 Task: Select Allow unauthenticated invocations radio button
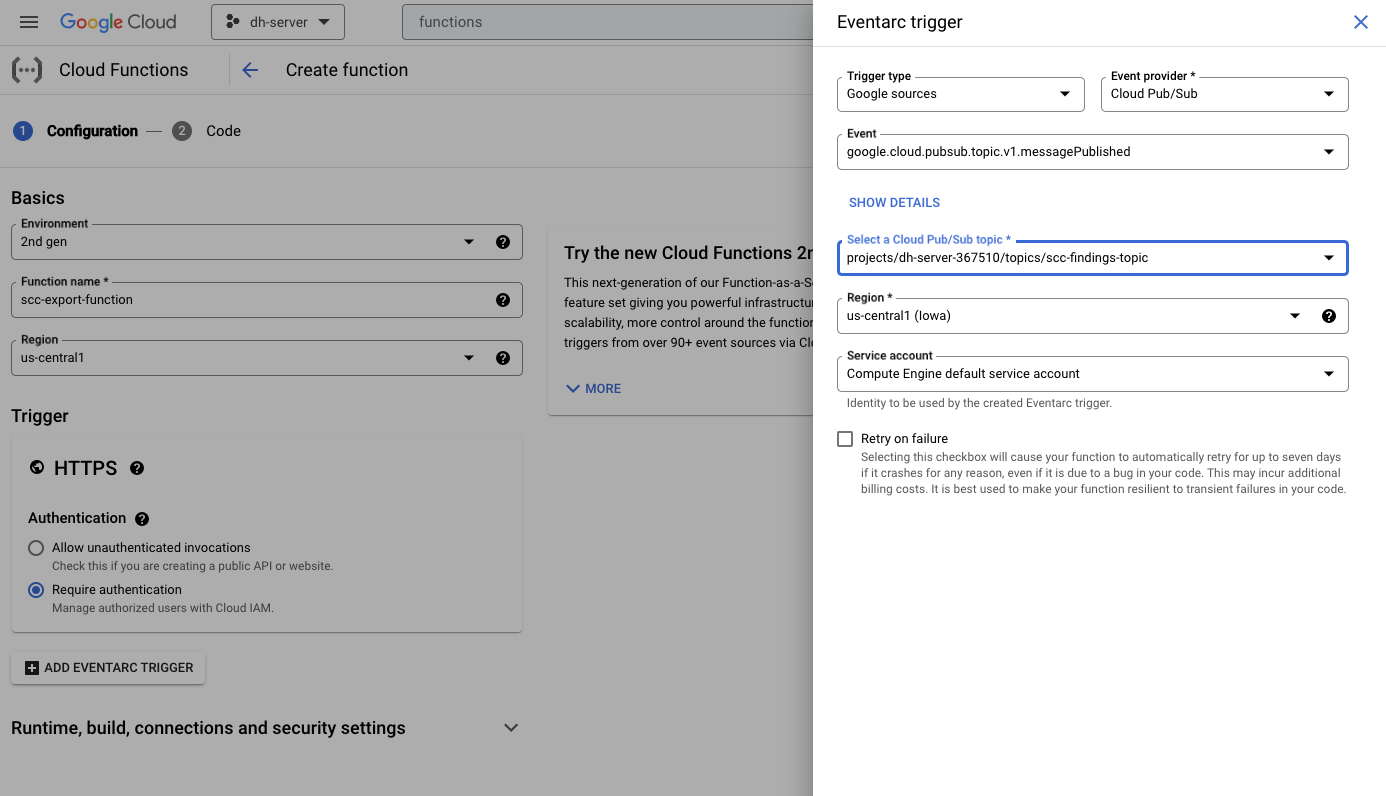tap(36, 548)
